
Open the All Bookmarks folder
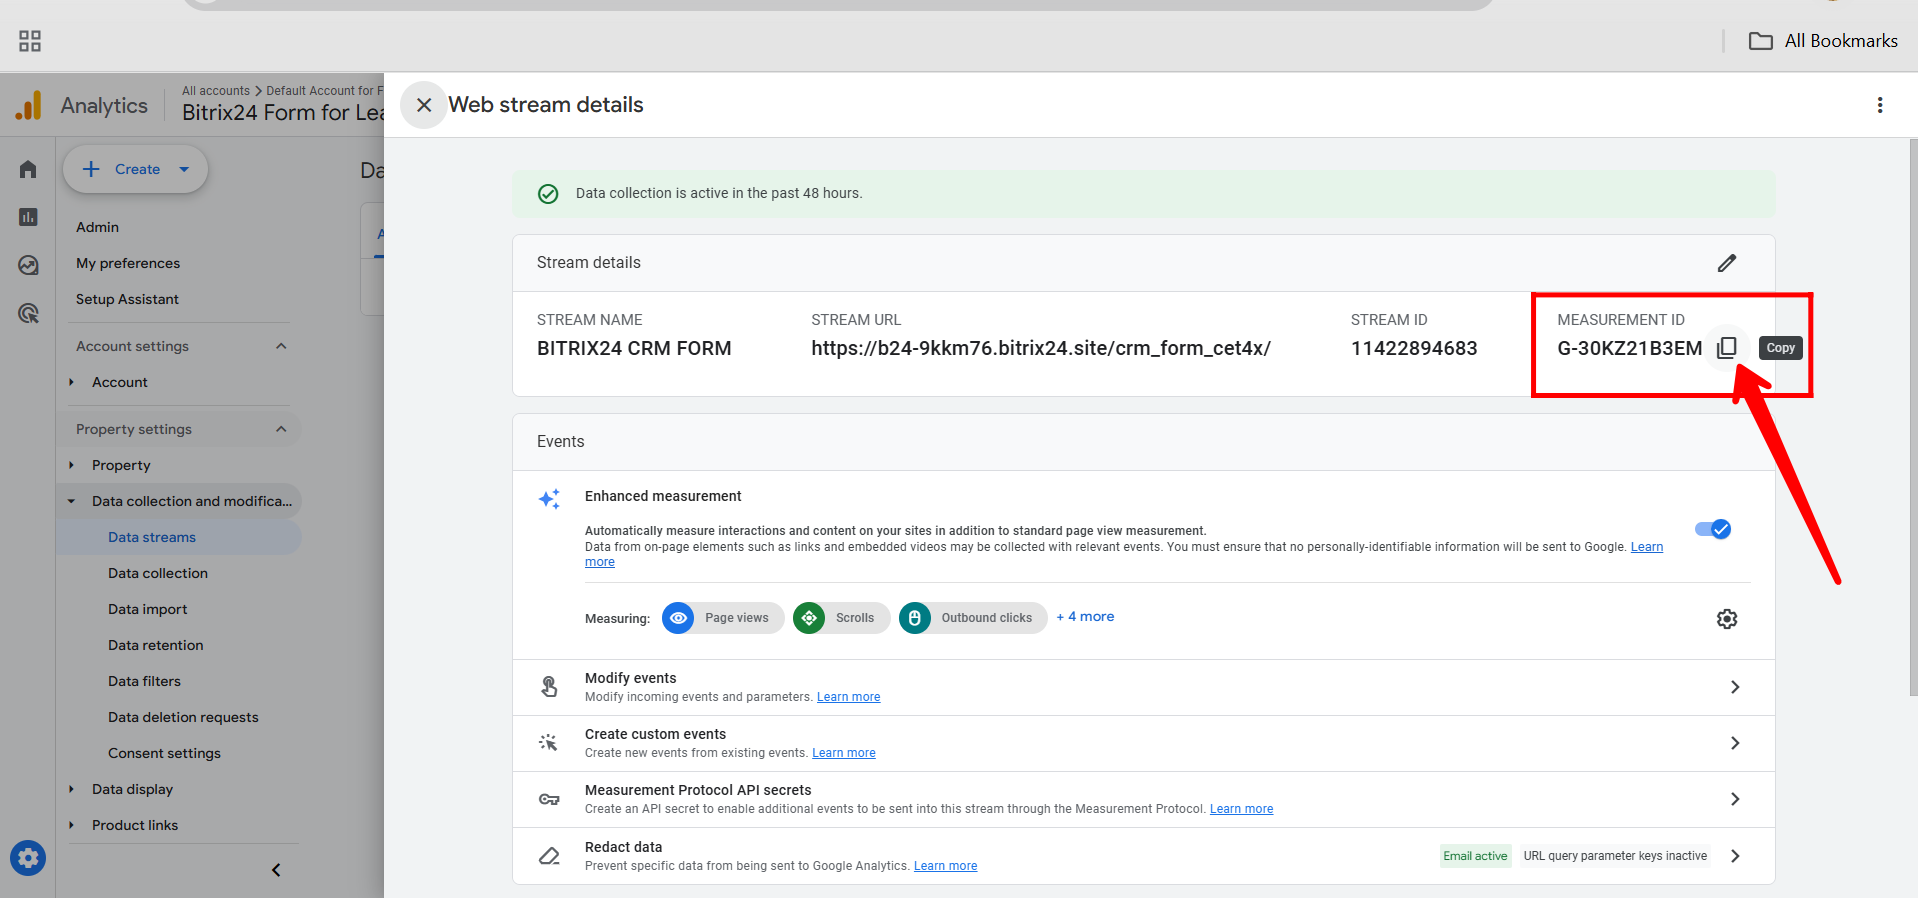(x=1823, y=41)
